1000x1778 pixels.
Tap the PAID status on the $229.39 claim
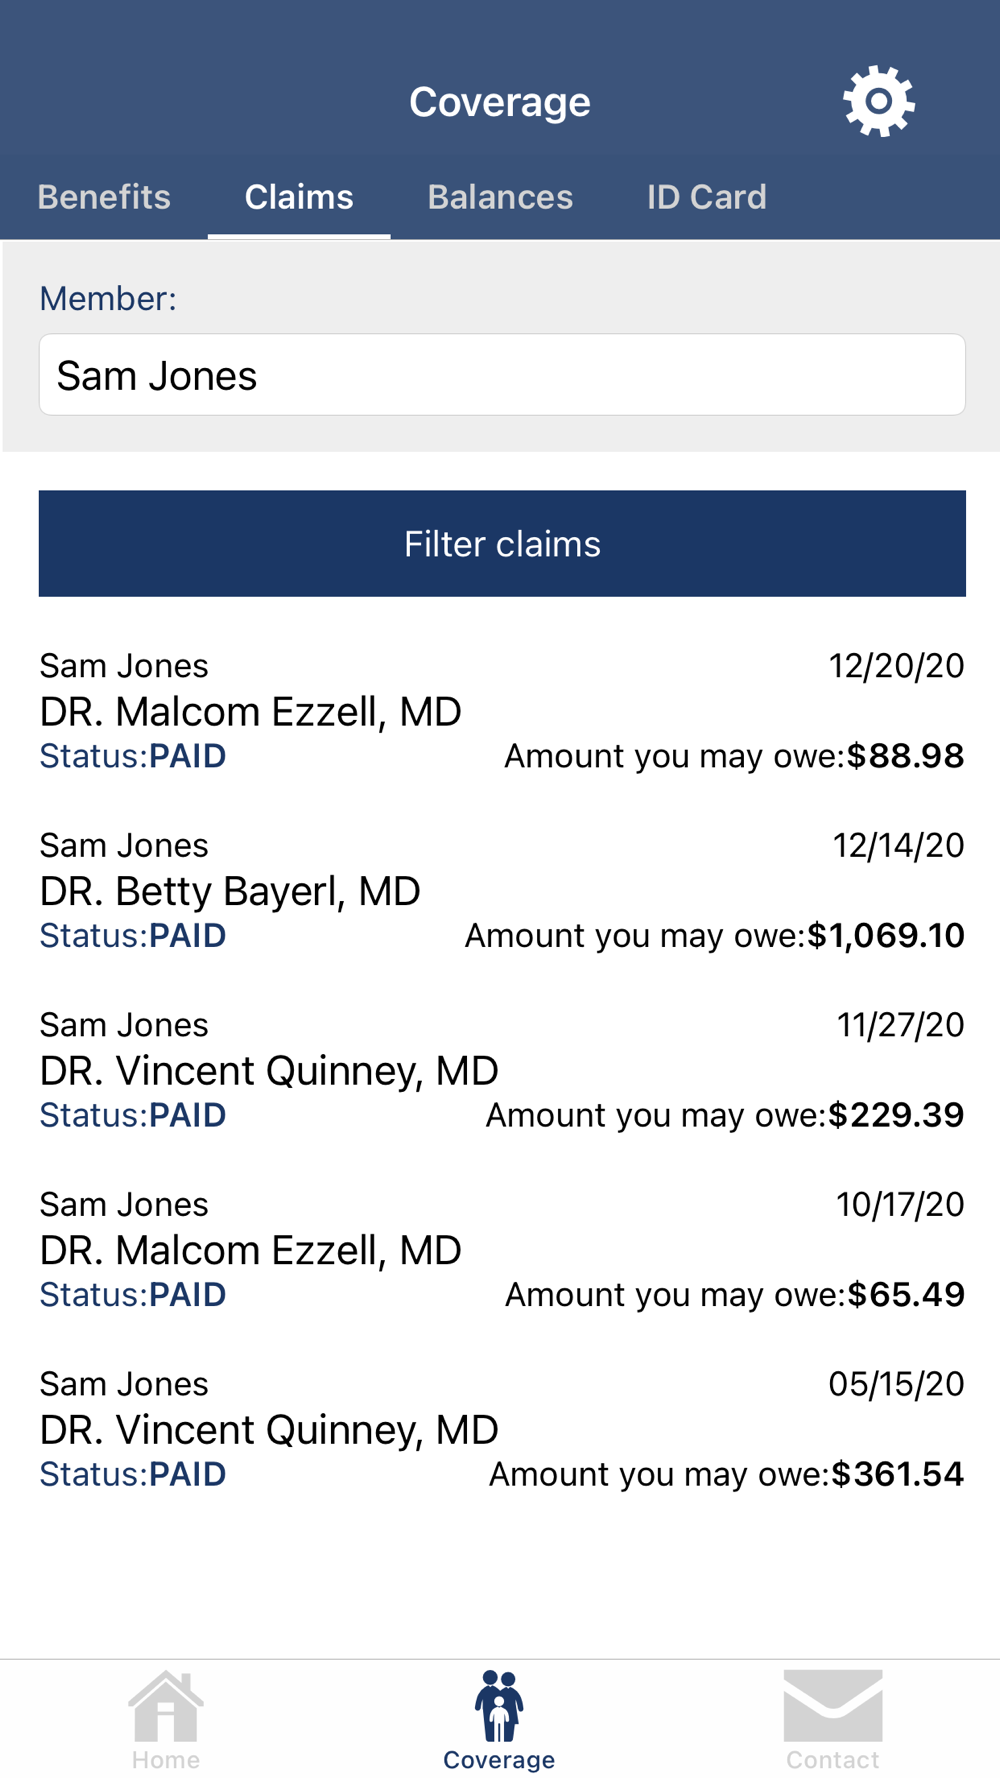point(187,1115)
